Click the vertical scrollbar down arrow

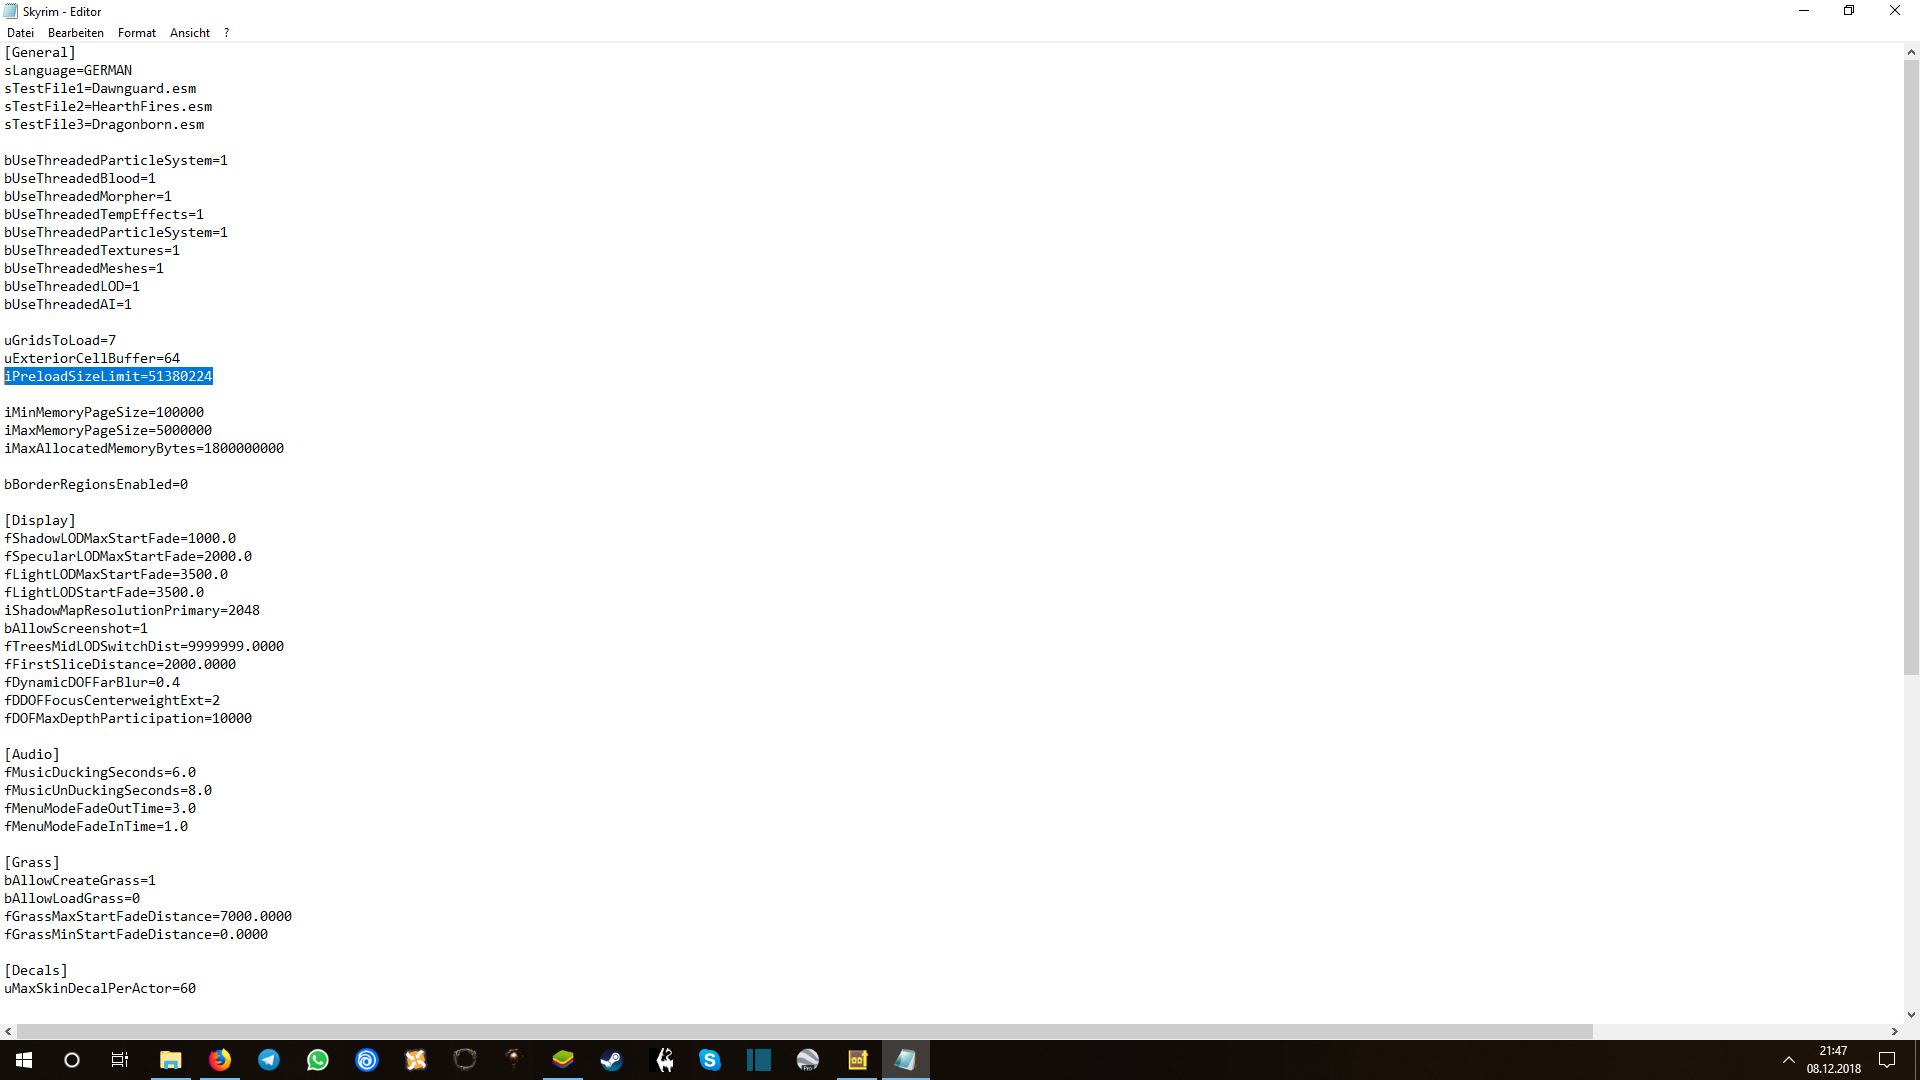click(x=1911, y=1014)
